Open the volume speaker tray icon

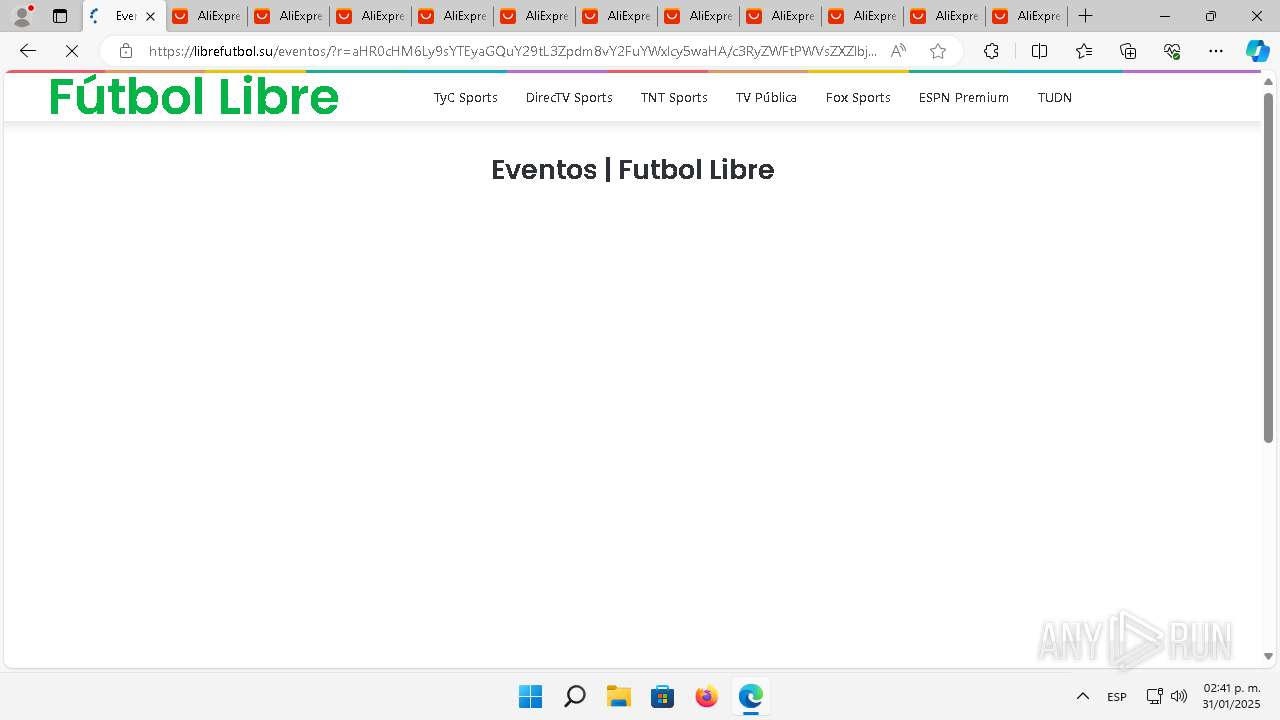1179,696
